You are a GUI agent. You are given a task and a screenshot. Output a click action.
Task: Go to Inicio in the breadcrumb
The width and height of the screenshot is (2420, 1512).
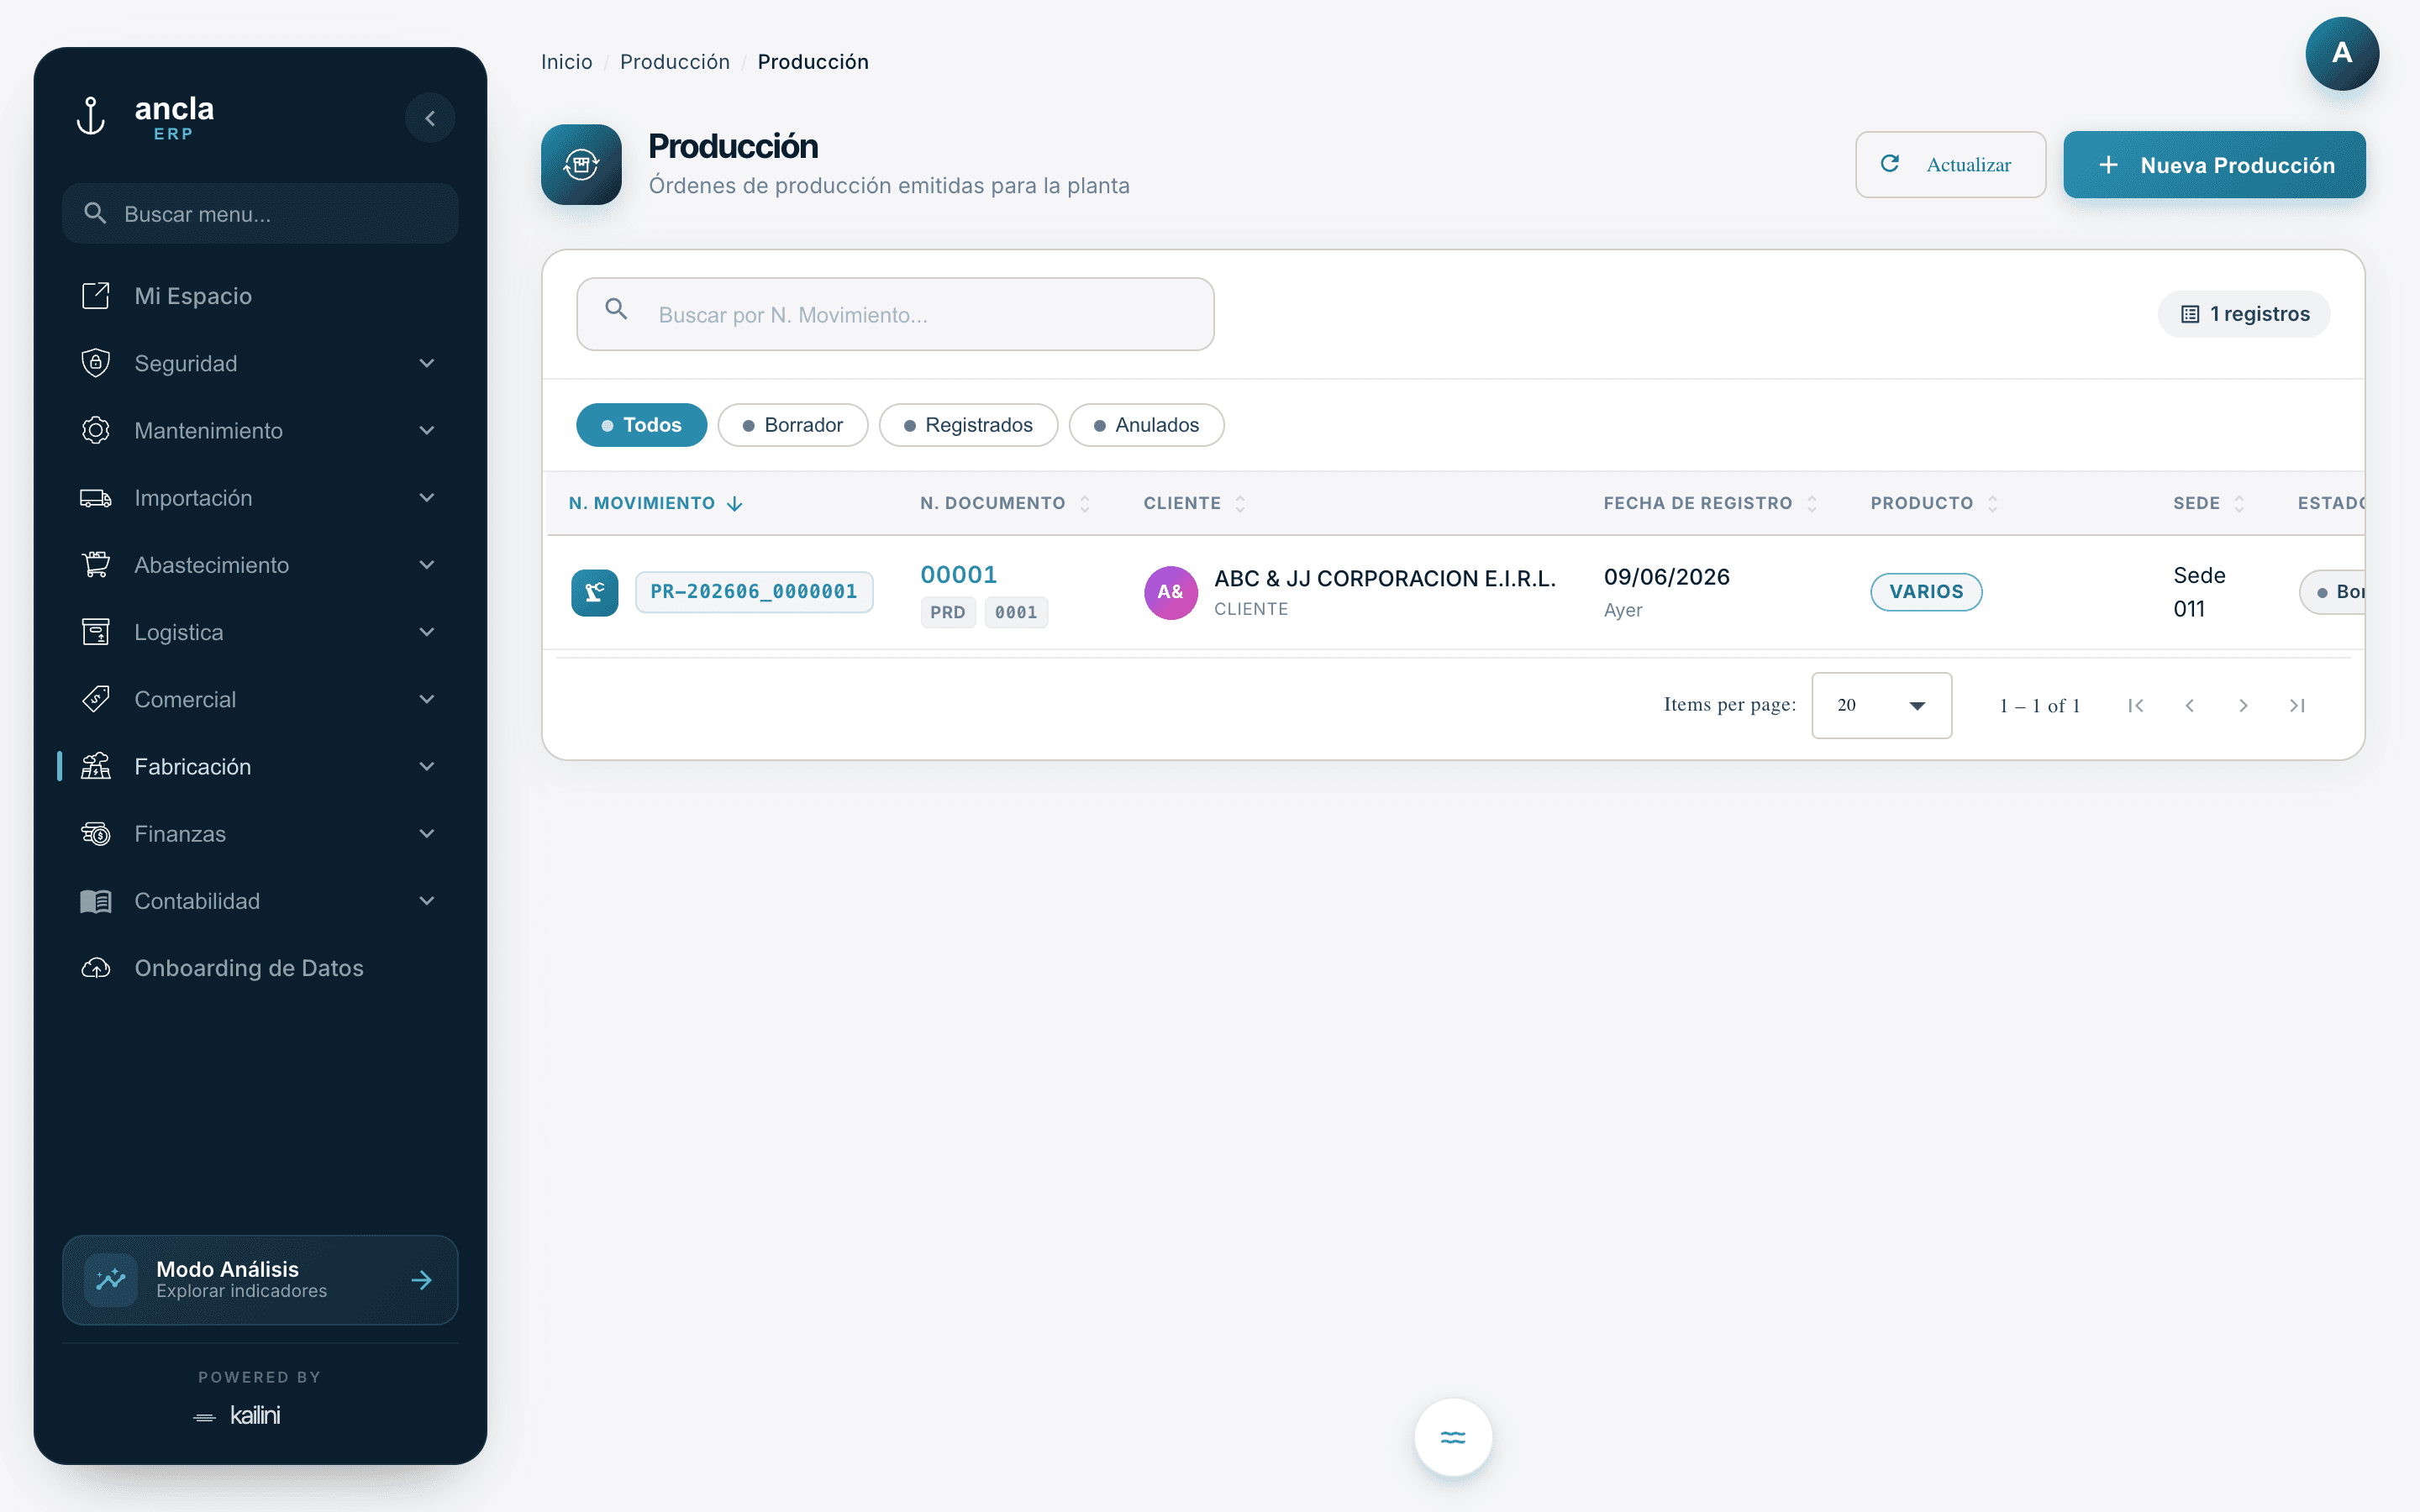[566, 62]
